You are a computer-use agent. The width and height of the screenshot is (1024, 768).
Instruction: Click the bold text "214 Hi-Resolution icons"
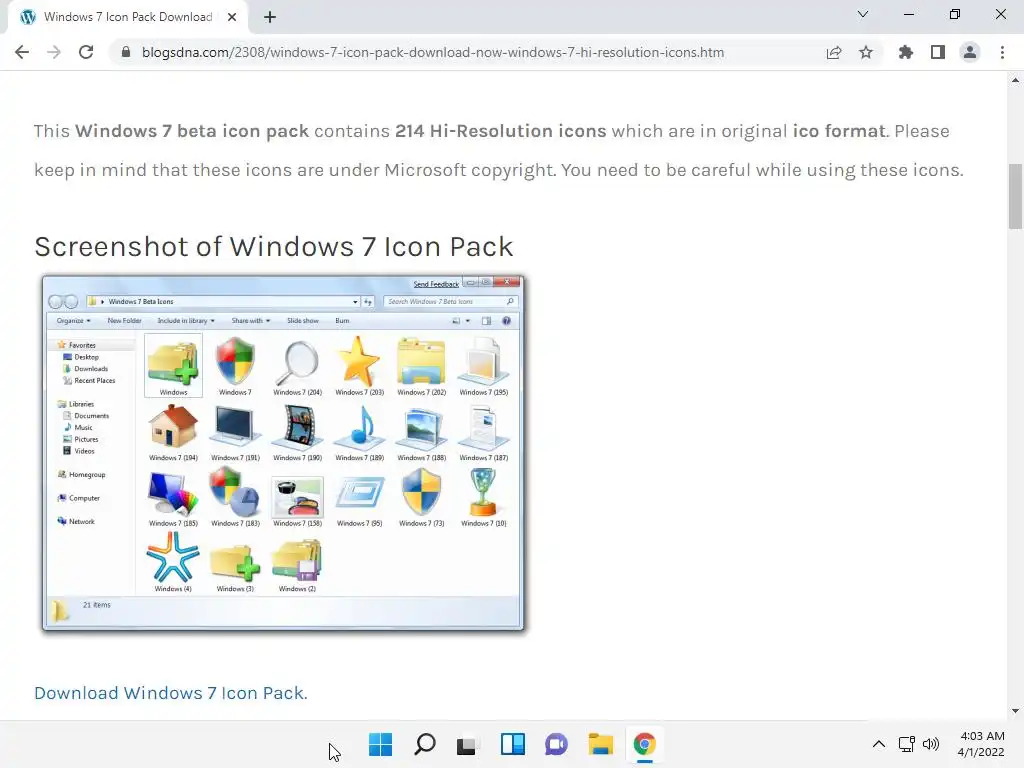[500, 131]
